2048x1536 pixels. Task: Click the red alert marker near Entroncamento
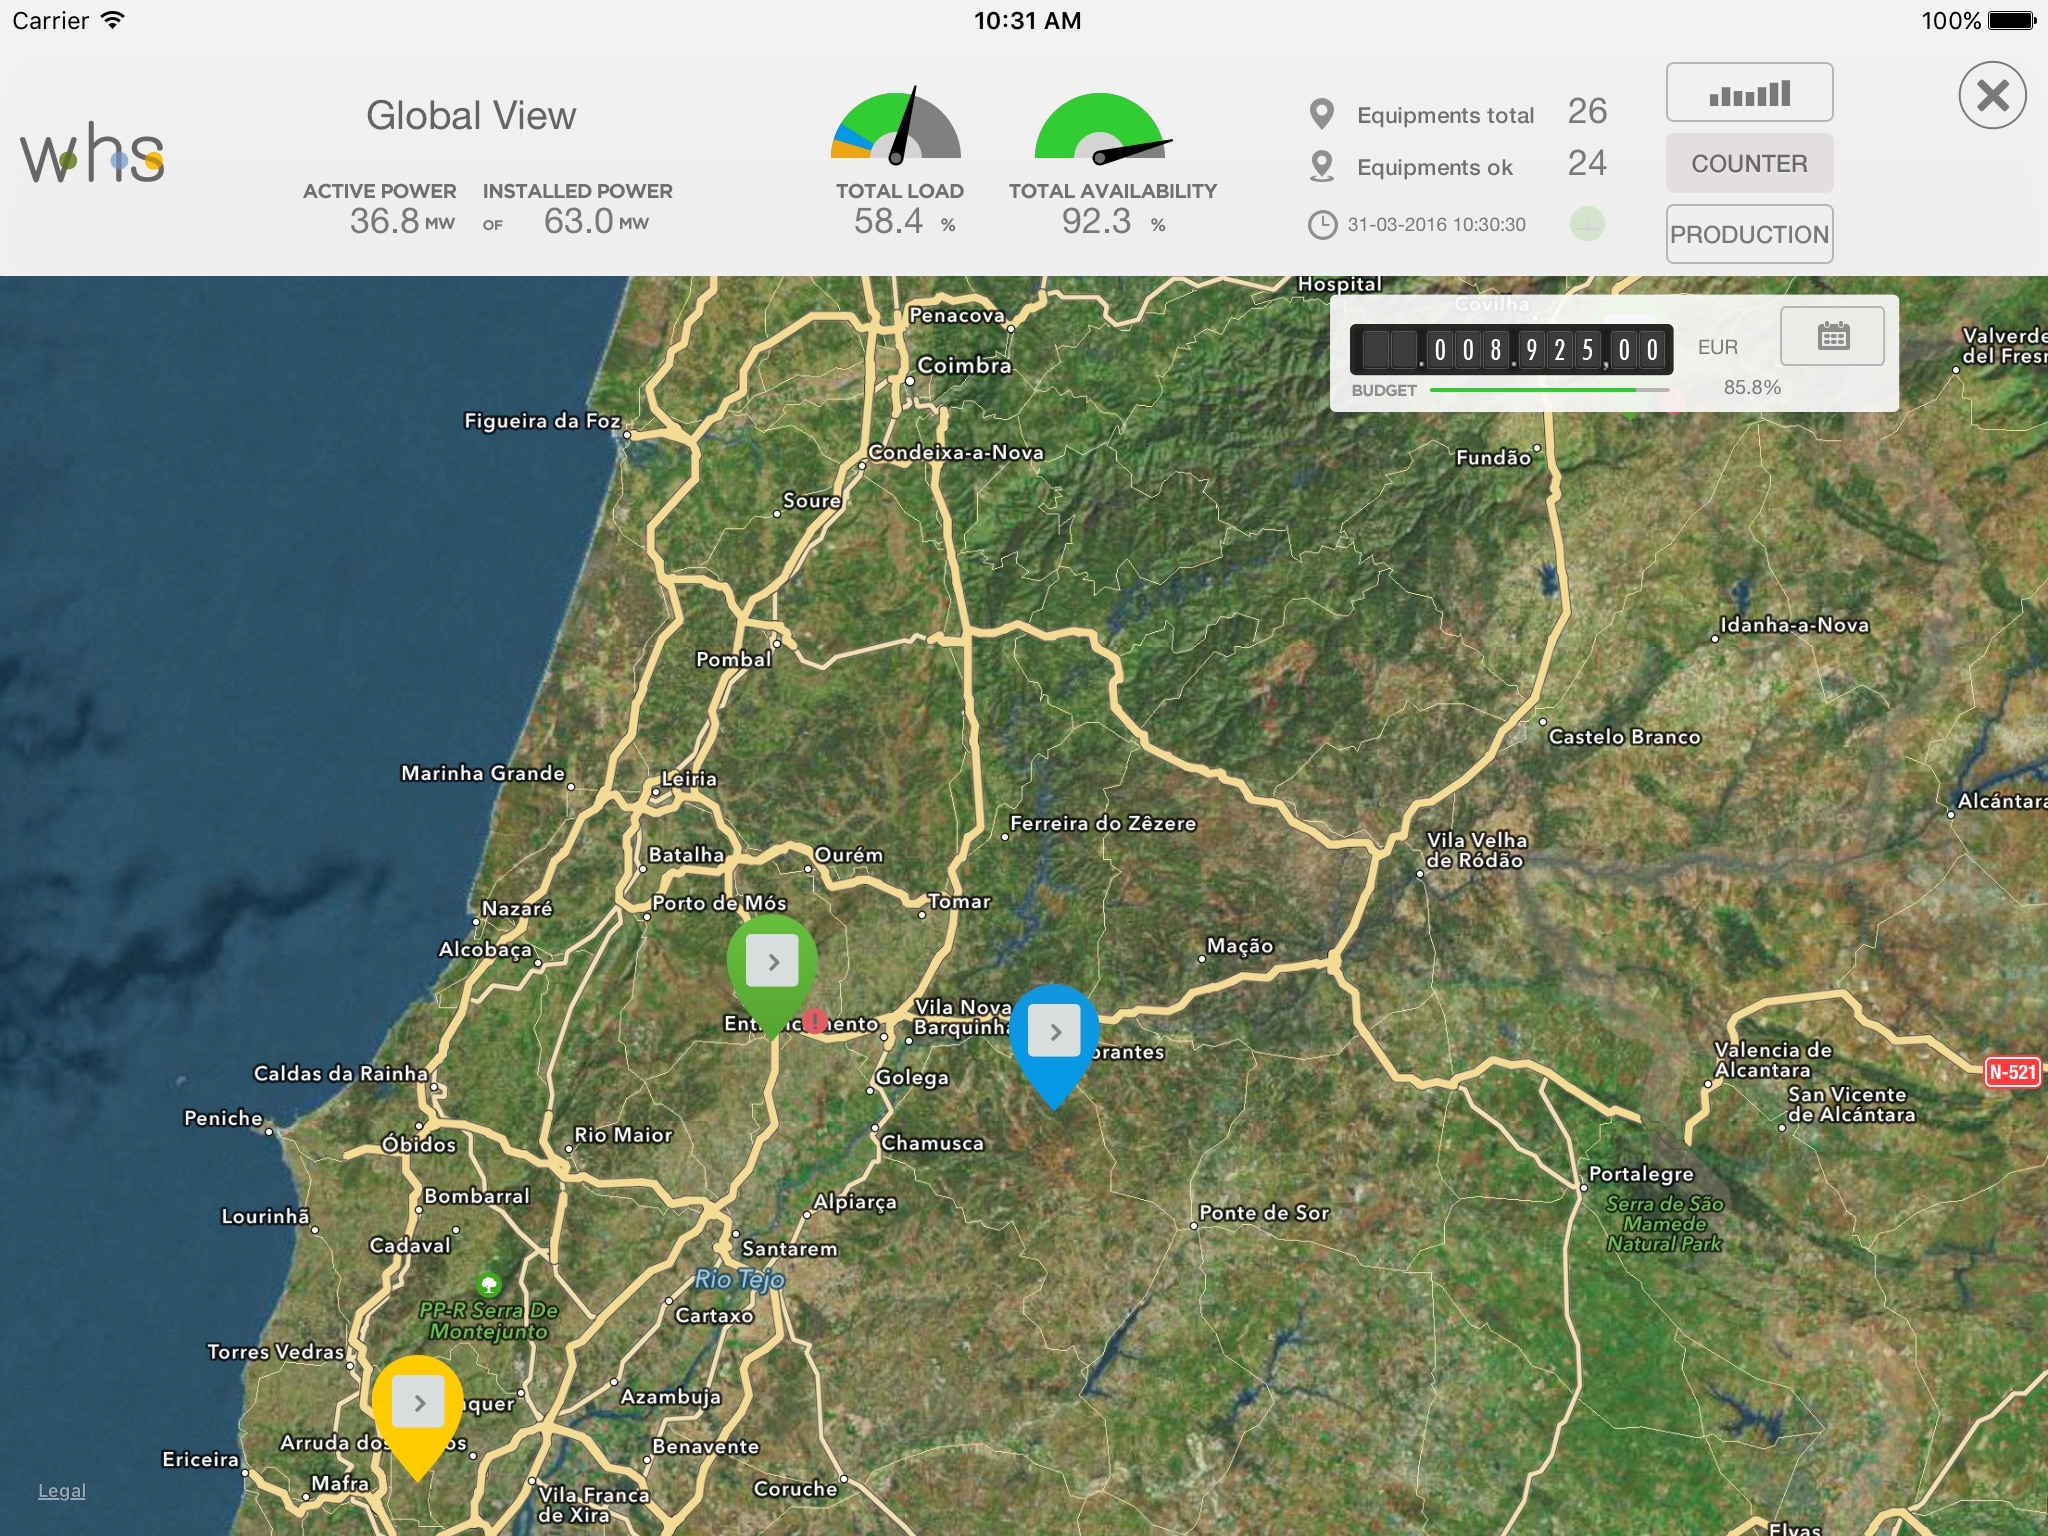(x=815, y=1020)
